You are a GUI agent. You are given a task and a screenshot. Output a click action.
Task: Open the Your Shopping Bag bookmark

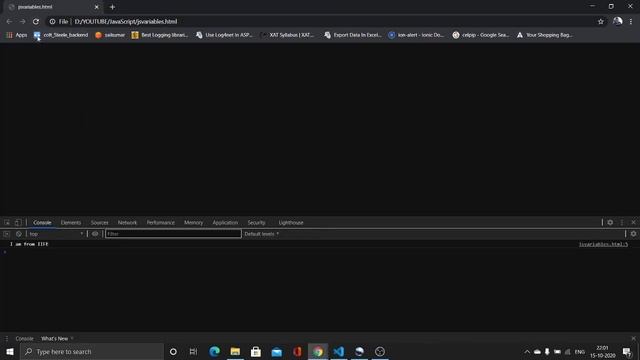click(544, 35)
